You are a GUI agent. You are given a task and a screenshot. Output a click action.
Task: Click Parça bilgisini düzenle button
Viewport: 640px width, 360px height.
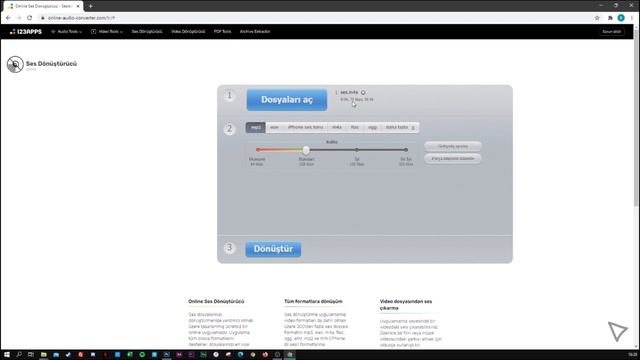pos(453,158)
